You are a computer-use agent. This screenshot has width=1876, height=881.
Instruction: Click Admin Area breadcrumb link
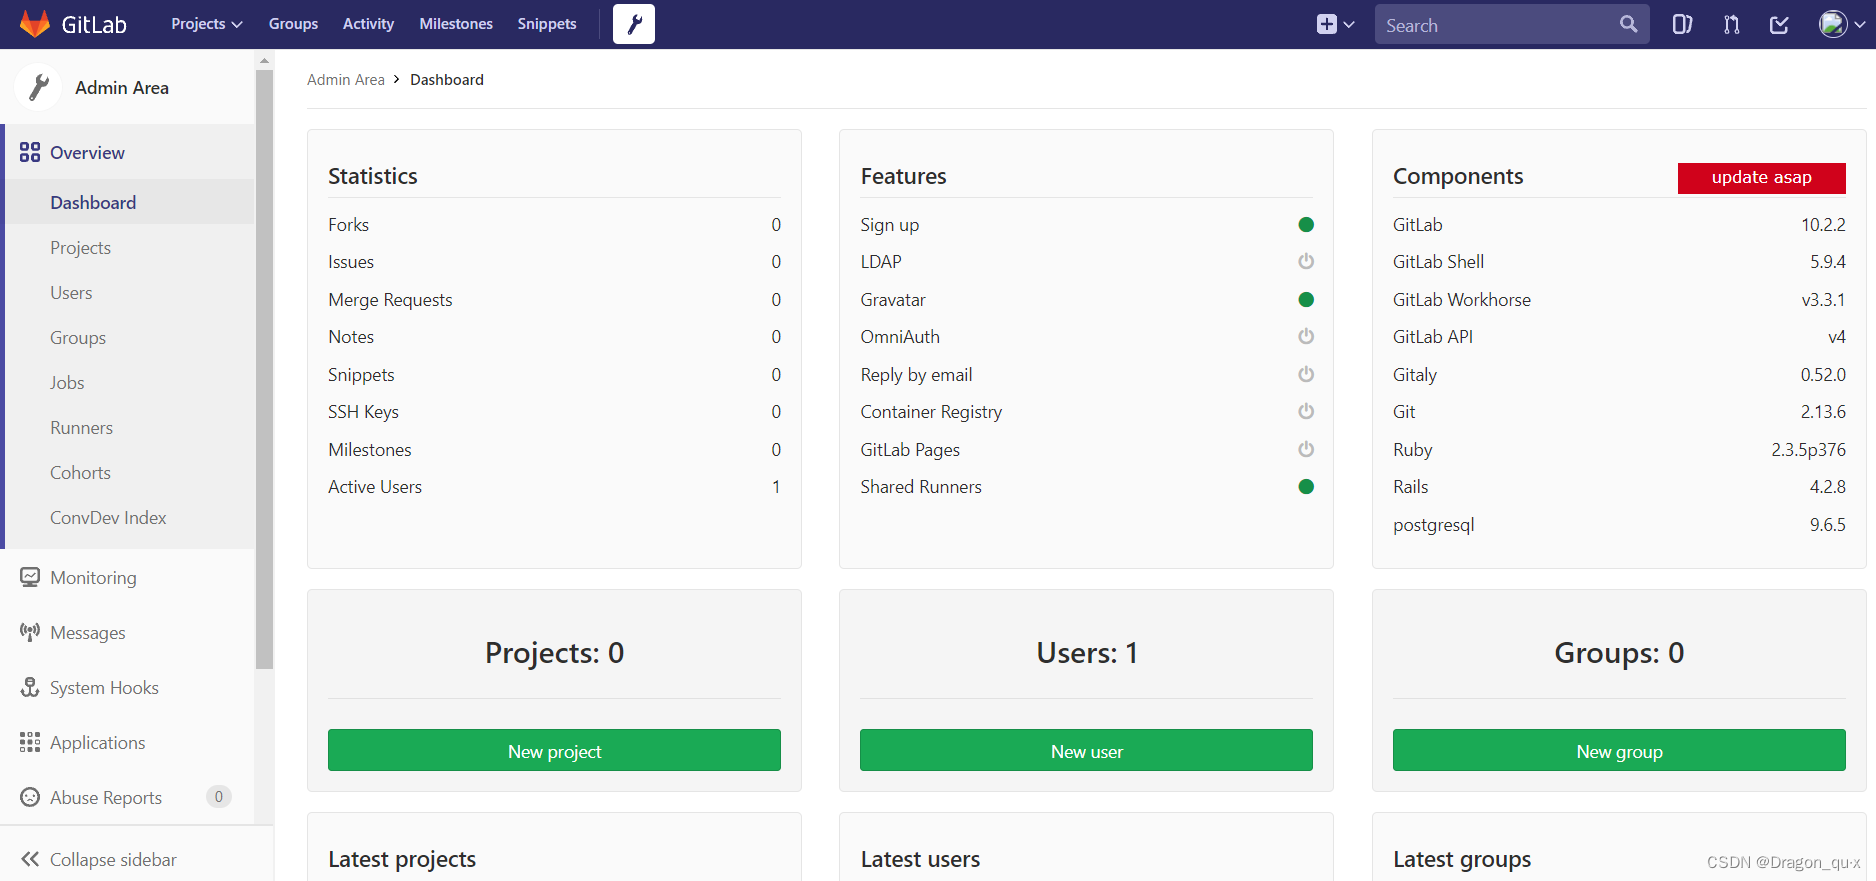point(346,80)
